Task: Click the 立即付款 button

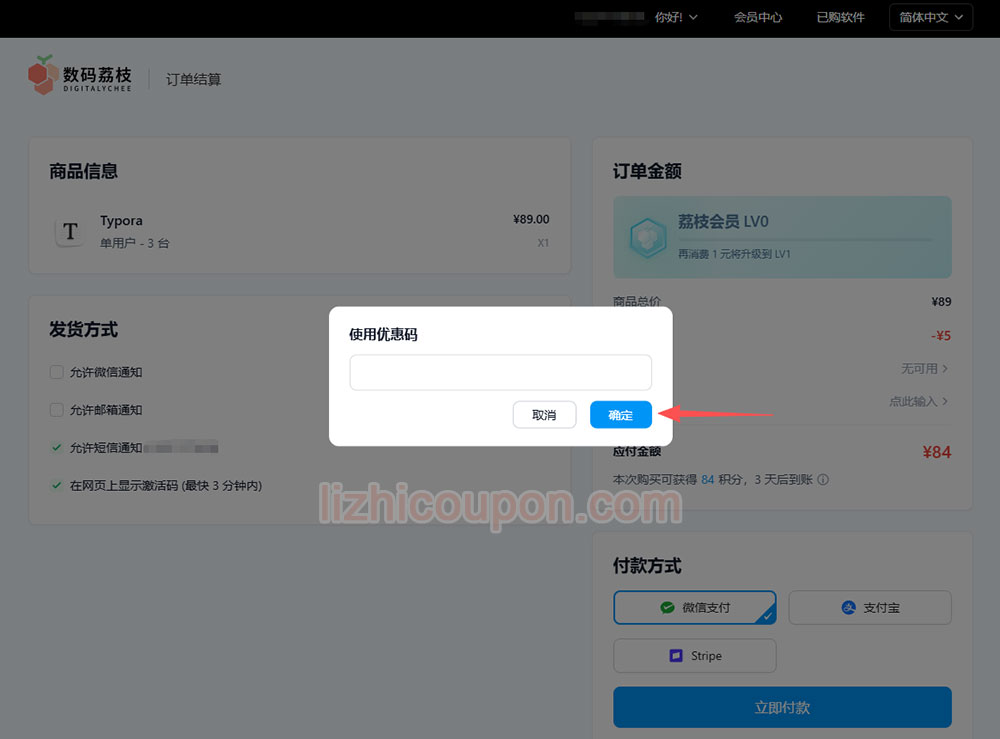Action: [782, 707]
